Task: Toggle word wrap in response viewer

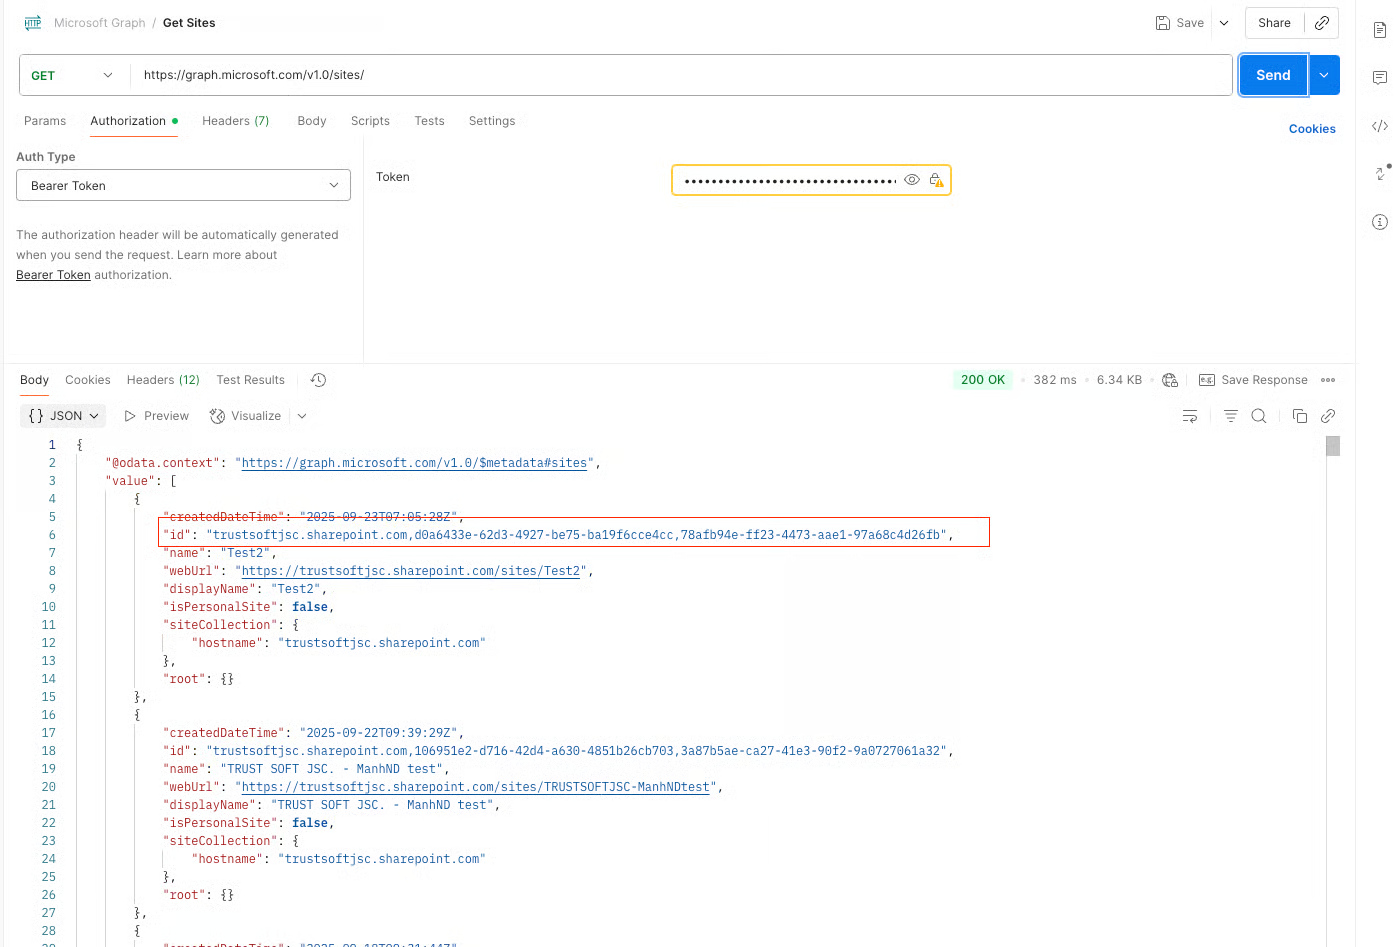Action: 1189,416
